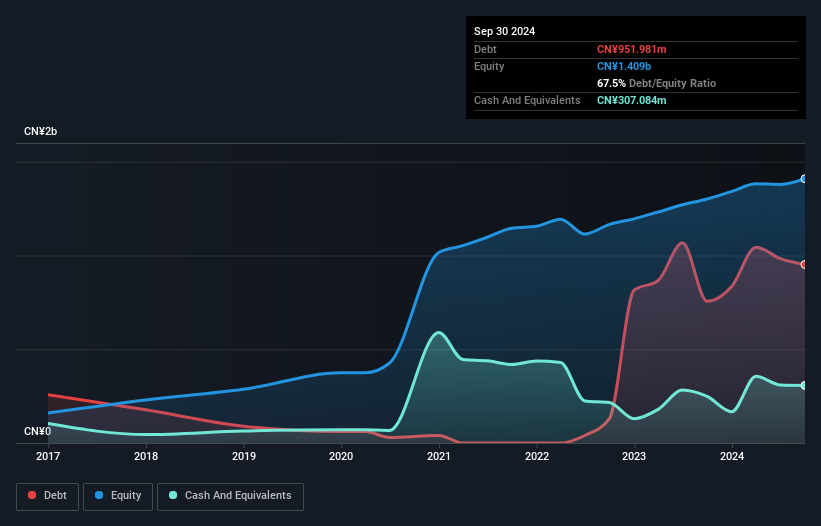This screenshot has height=526, width=821.
Task: Click the 2021 x-axis label
Action: click(439, 456)
